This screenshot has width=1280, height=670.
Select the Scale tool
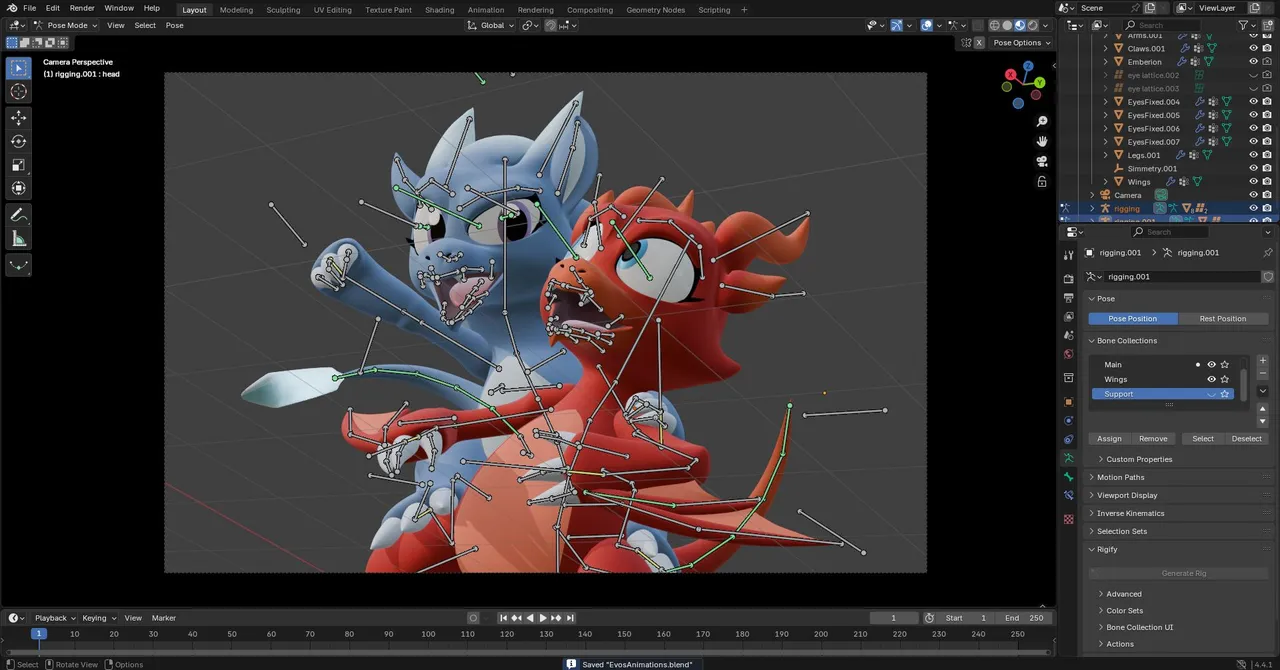(19, 165)
